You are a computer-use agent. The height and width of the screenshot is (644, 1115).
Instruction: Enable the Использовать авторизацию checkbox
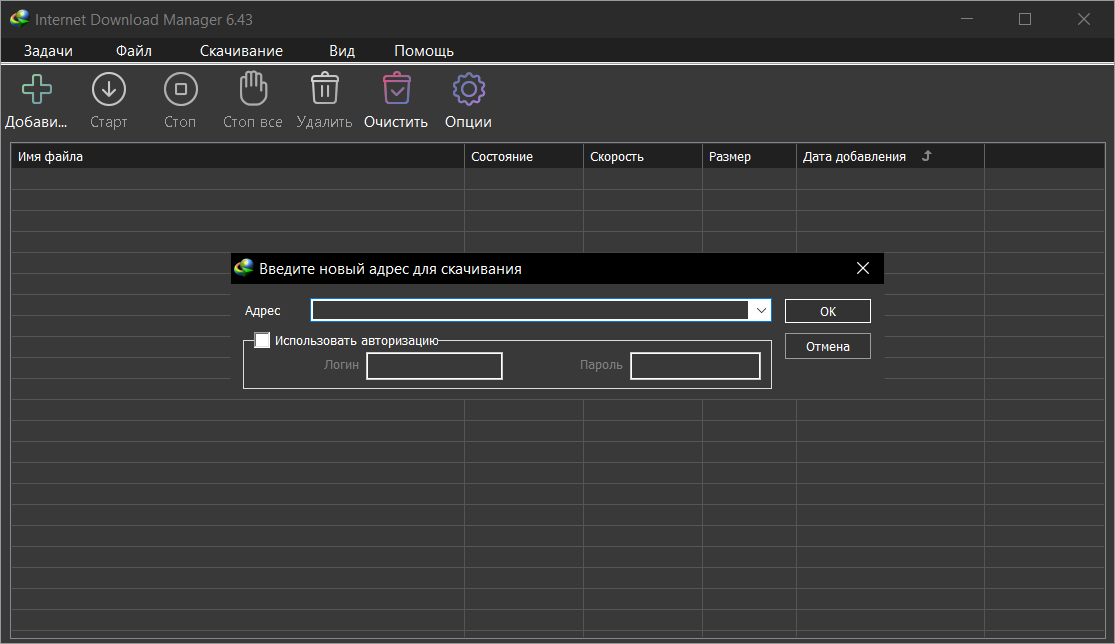pyautogui.click(x=262, y=340)
